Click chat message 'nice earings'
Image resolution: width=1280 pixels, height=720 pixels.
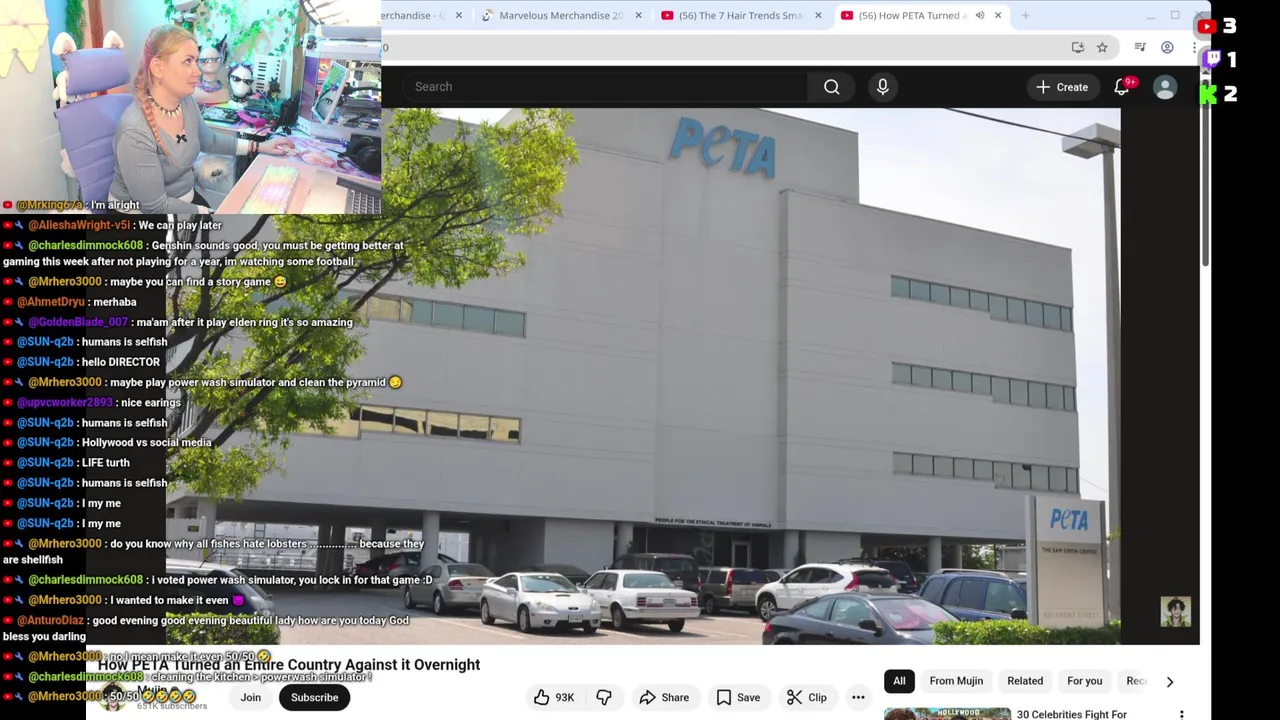149,403
